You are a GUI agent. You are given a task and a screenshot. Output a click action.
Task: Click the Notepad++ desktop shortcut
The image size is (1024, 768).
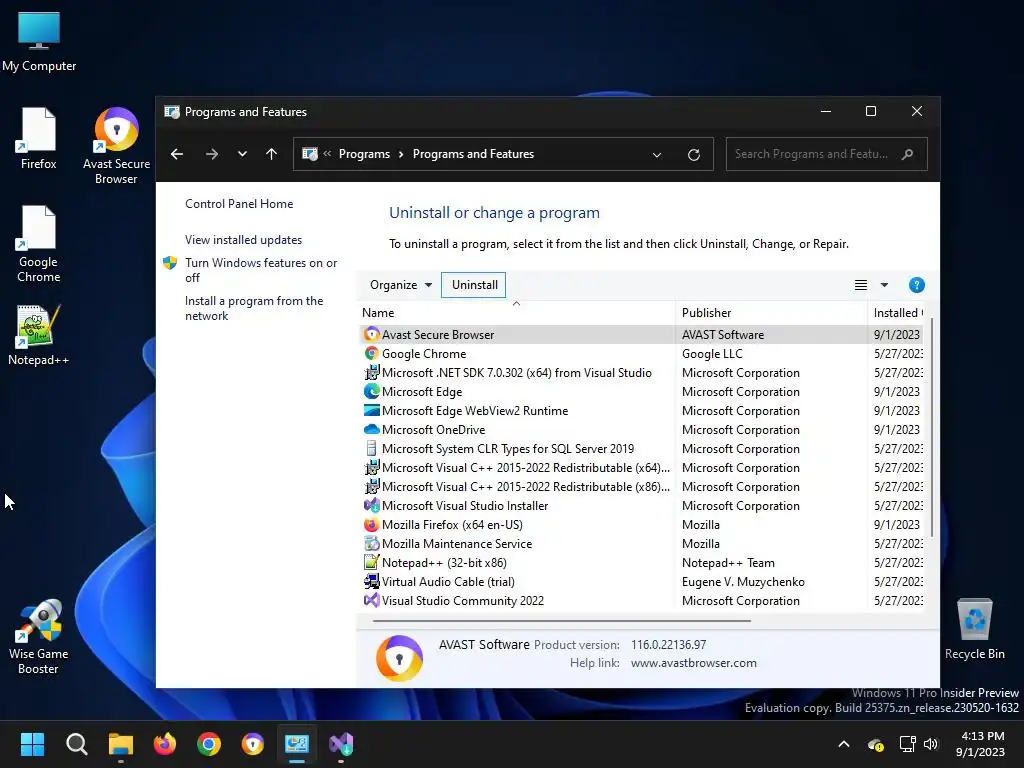tap(39, 335)
